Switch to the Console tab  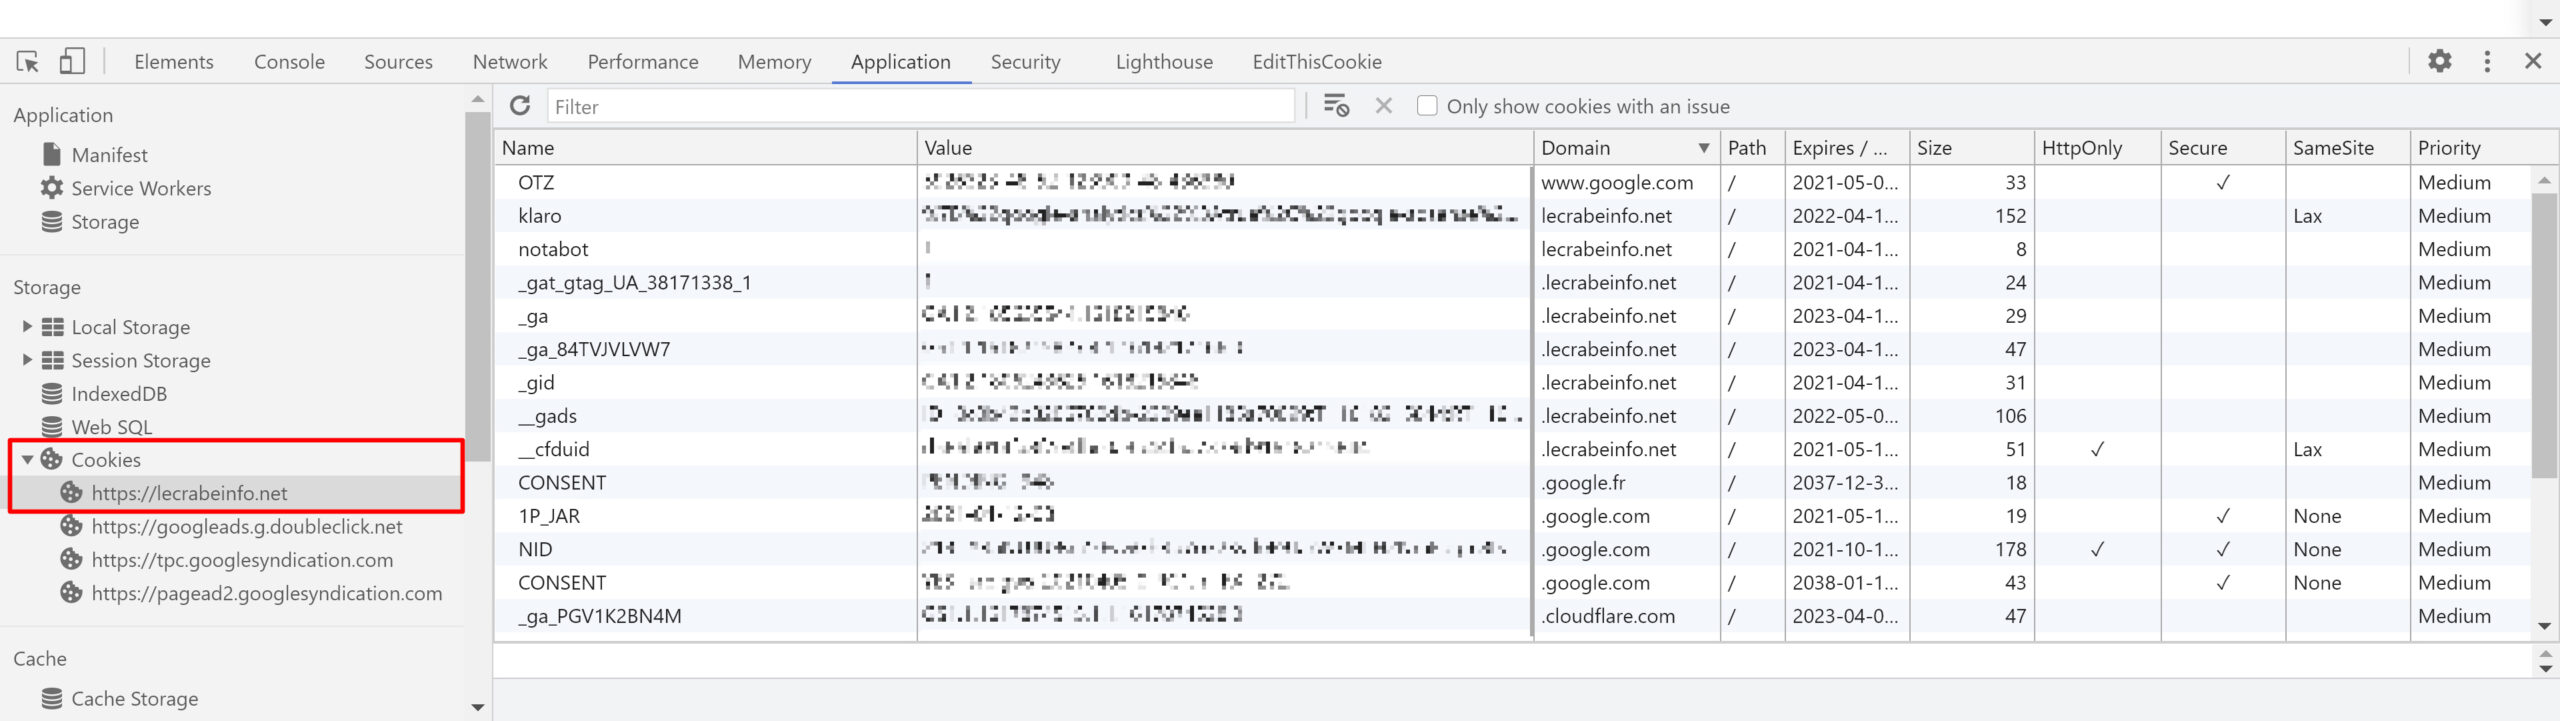coord(289,62)
